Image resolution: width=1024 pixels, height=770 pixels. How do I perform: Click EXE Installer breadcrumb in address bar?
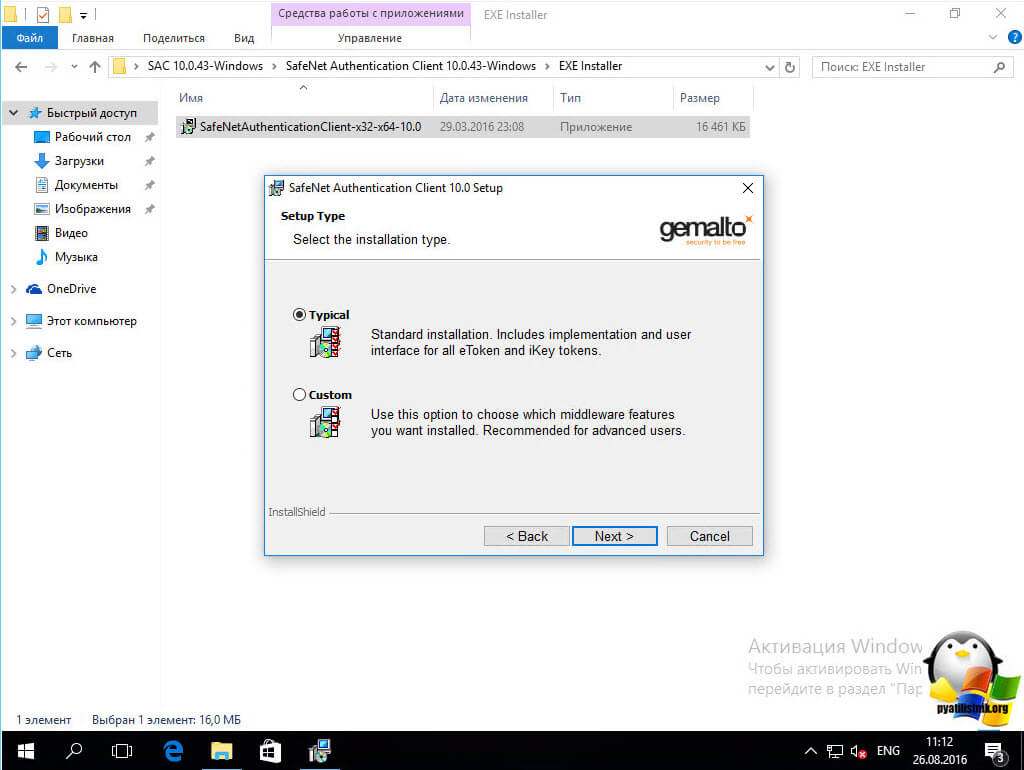click(590, 66)
